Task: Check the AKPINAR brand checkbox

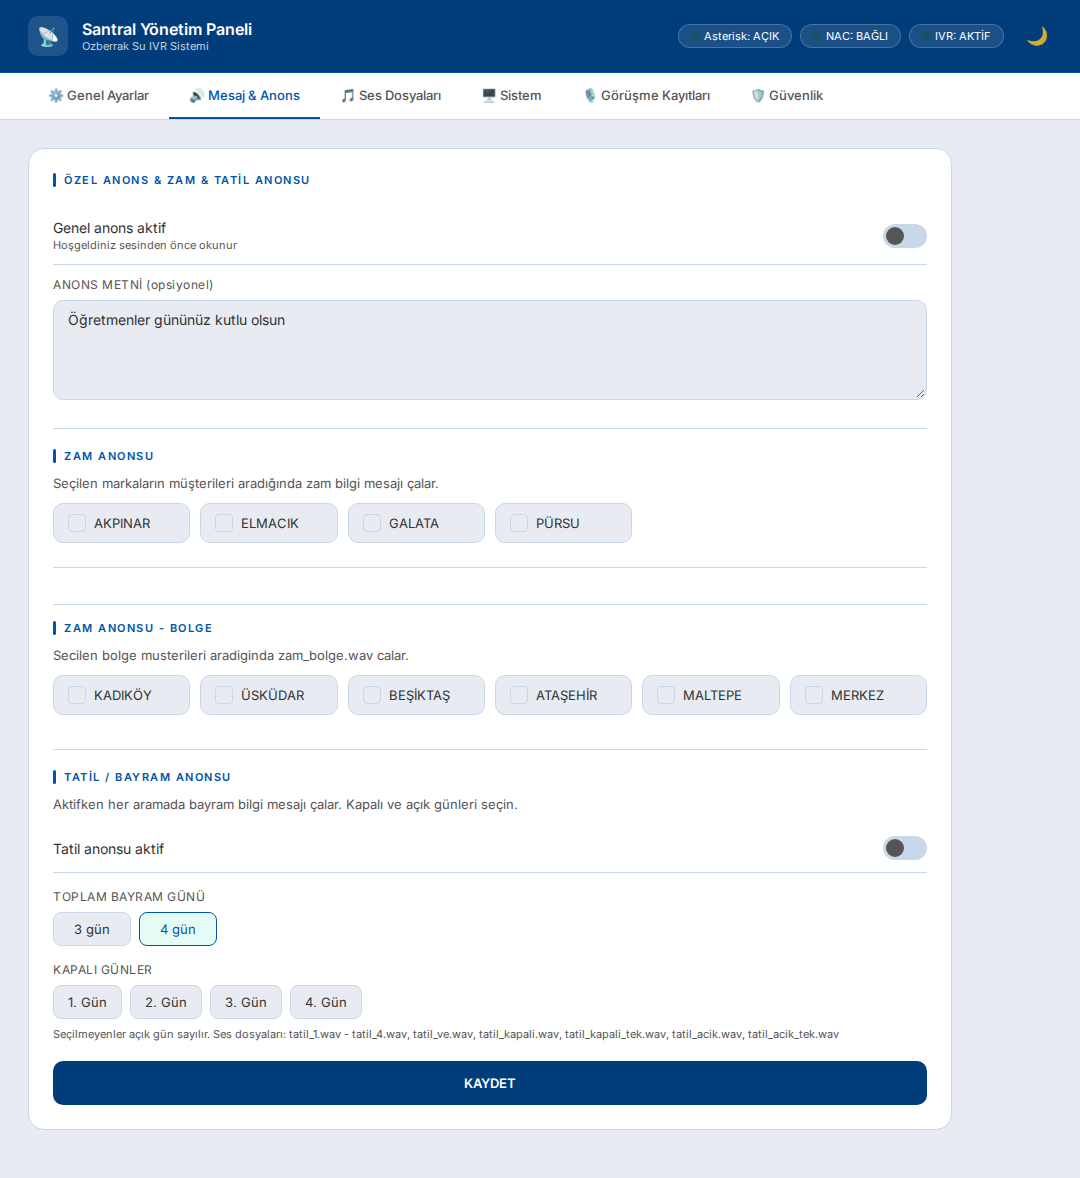Action: 77,523
